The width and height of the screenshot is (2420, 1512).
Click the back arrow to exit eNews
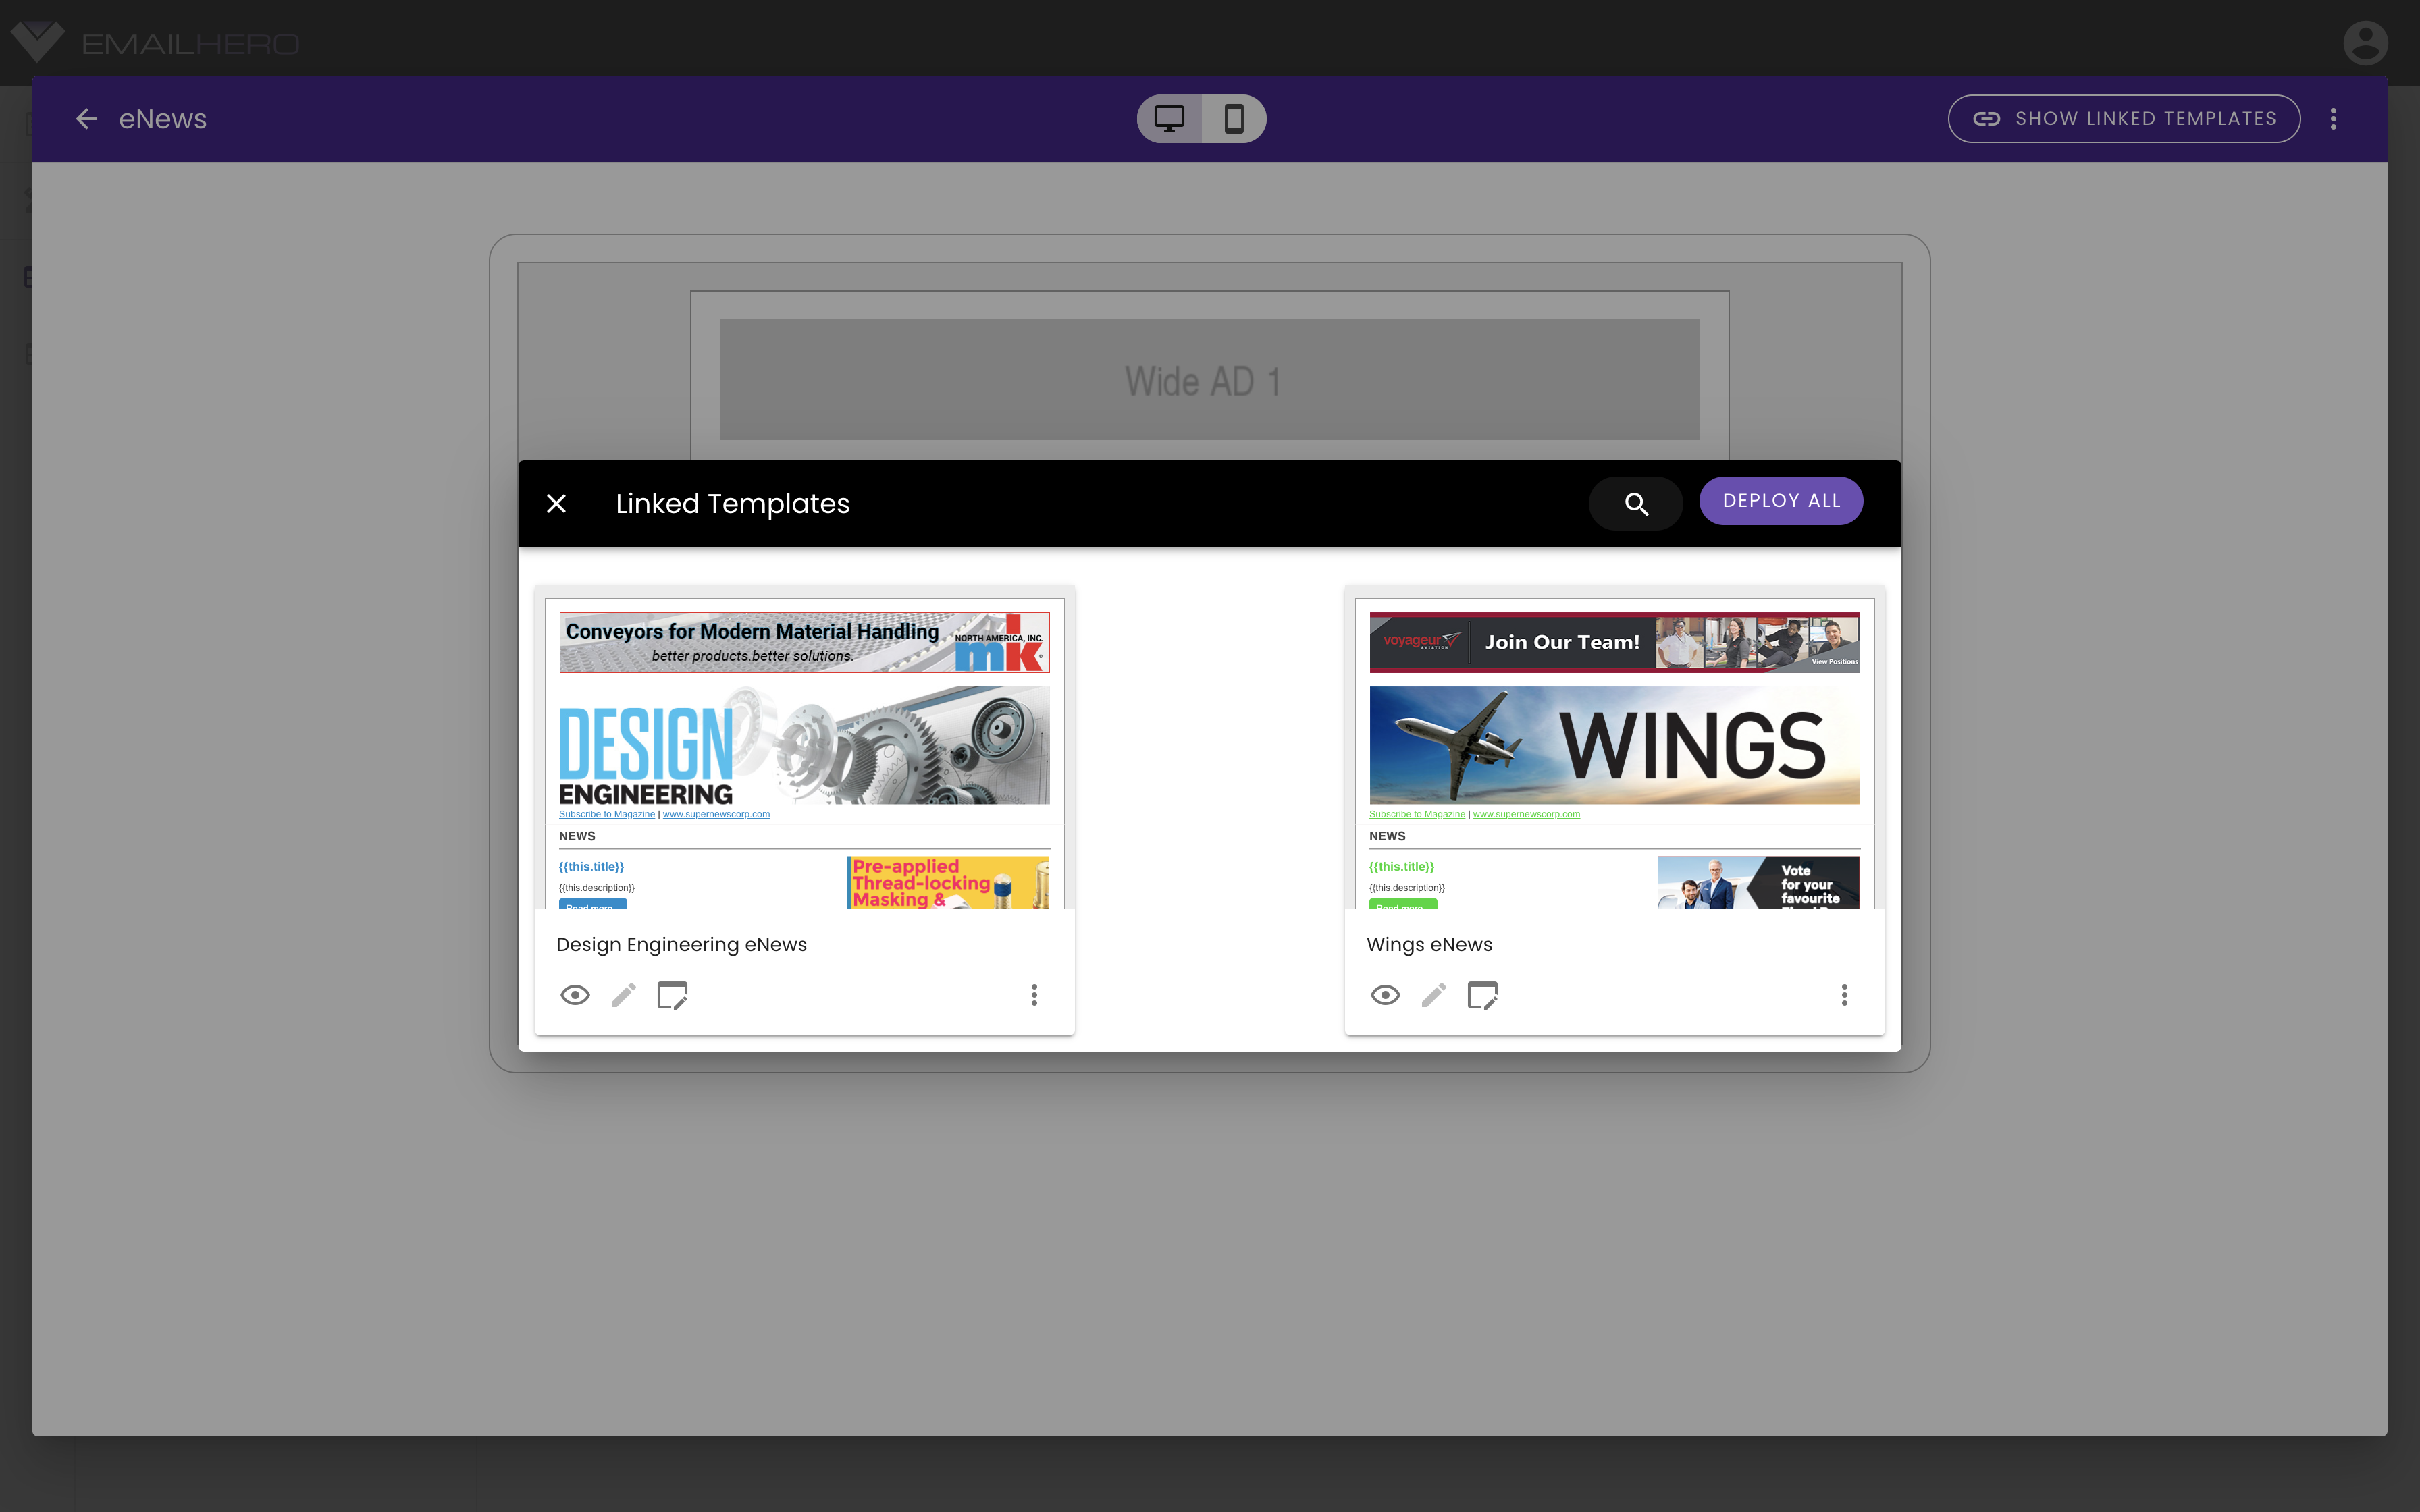tap(85, 118)
